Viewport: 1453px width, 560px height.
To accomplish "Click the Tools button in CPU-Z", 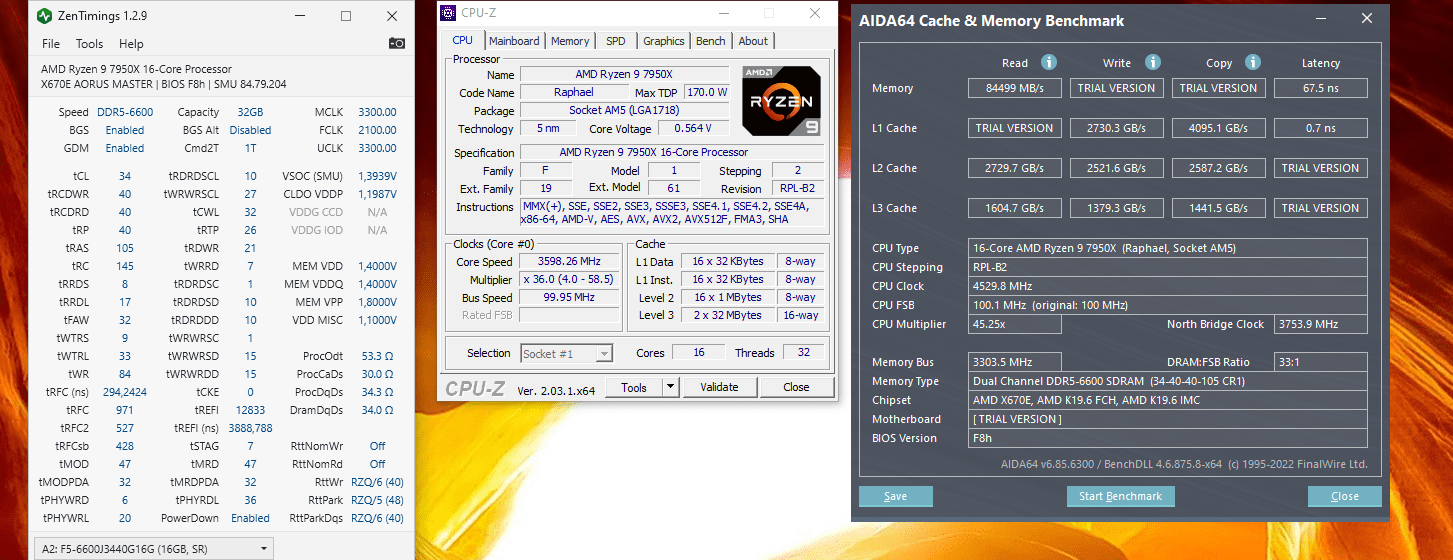I will pyautogui.click(x=634, y=387).
